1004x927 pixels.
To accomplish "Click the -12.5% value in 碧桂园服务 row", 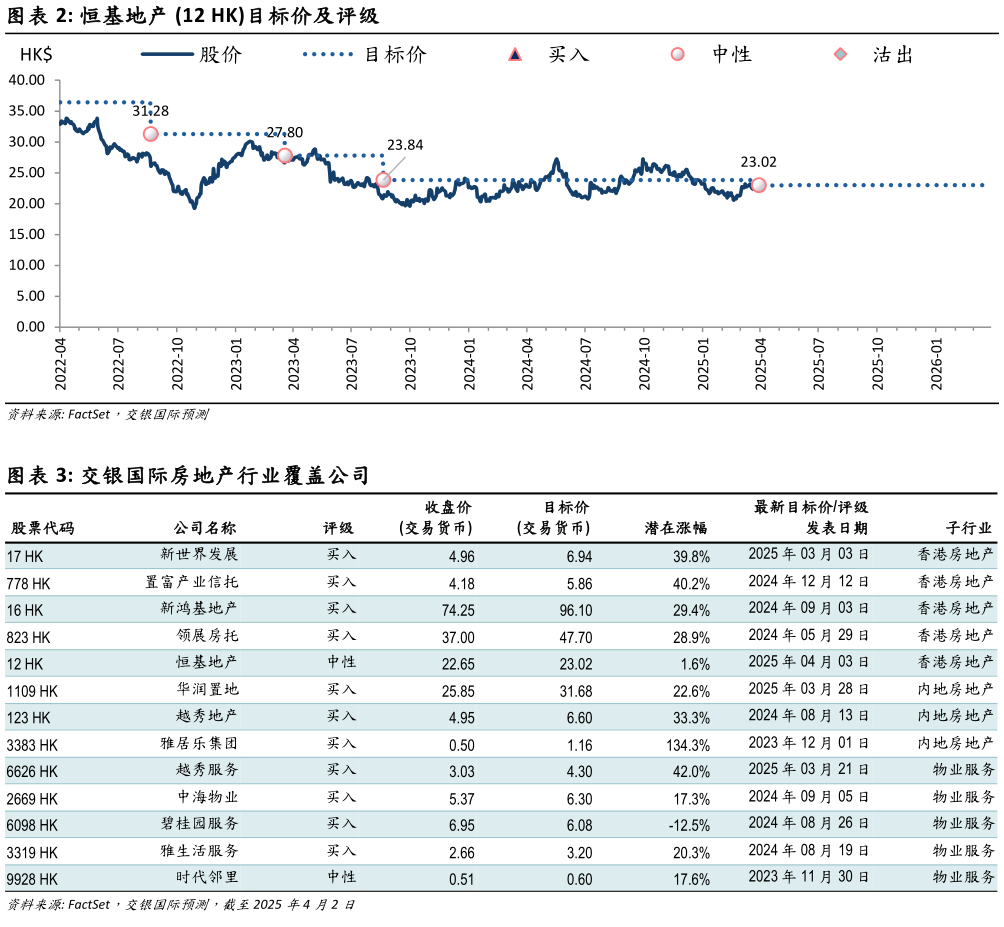I will click(688, 826).
